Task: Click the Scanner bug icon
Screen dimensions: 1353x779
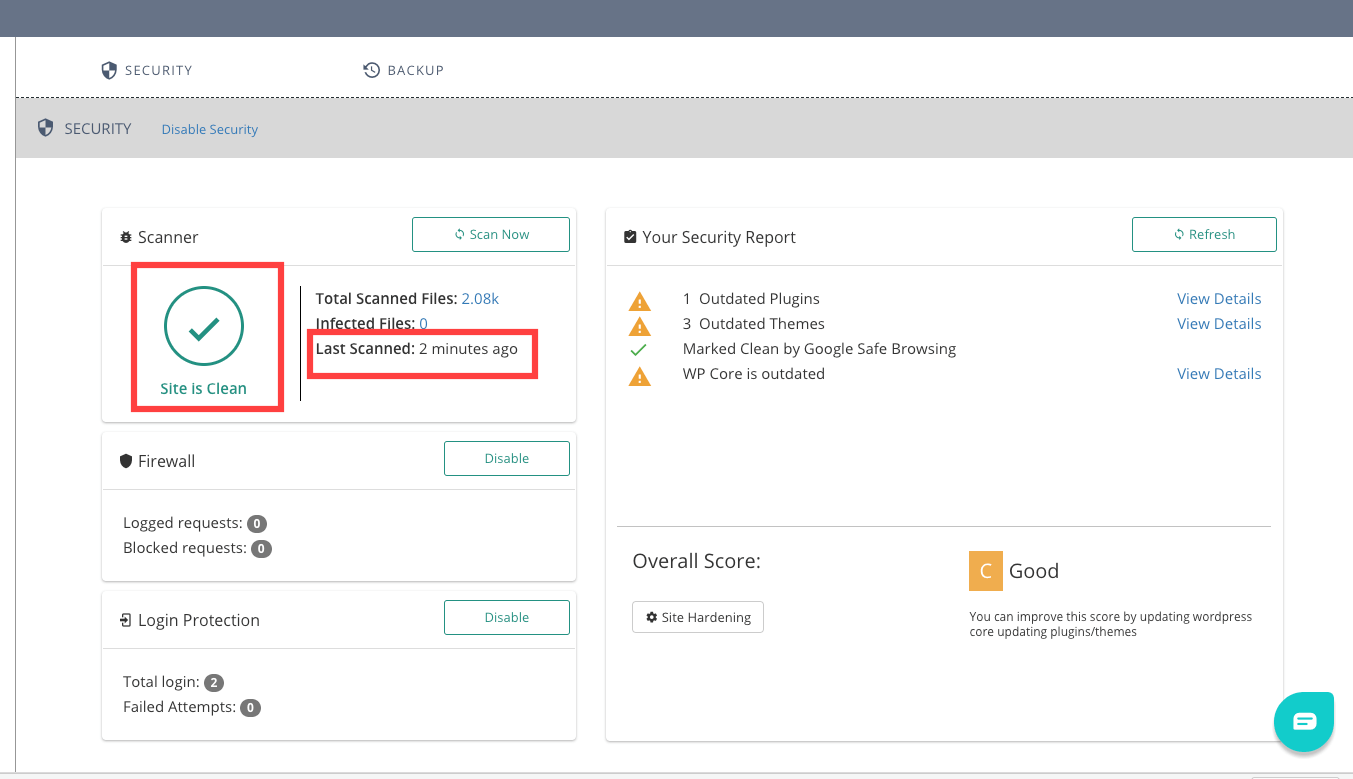Action: click(x=125, y=238)
